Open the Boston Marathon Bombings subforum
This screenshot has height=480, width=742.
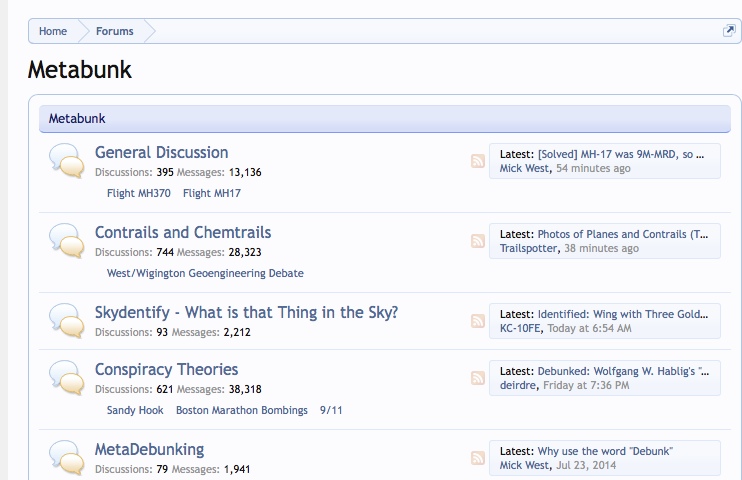(241, 410)
